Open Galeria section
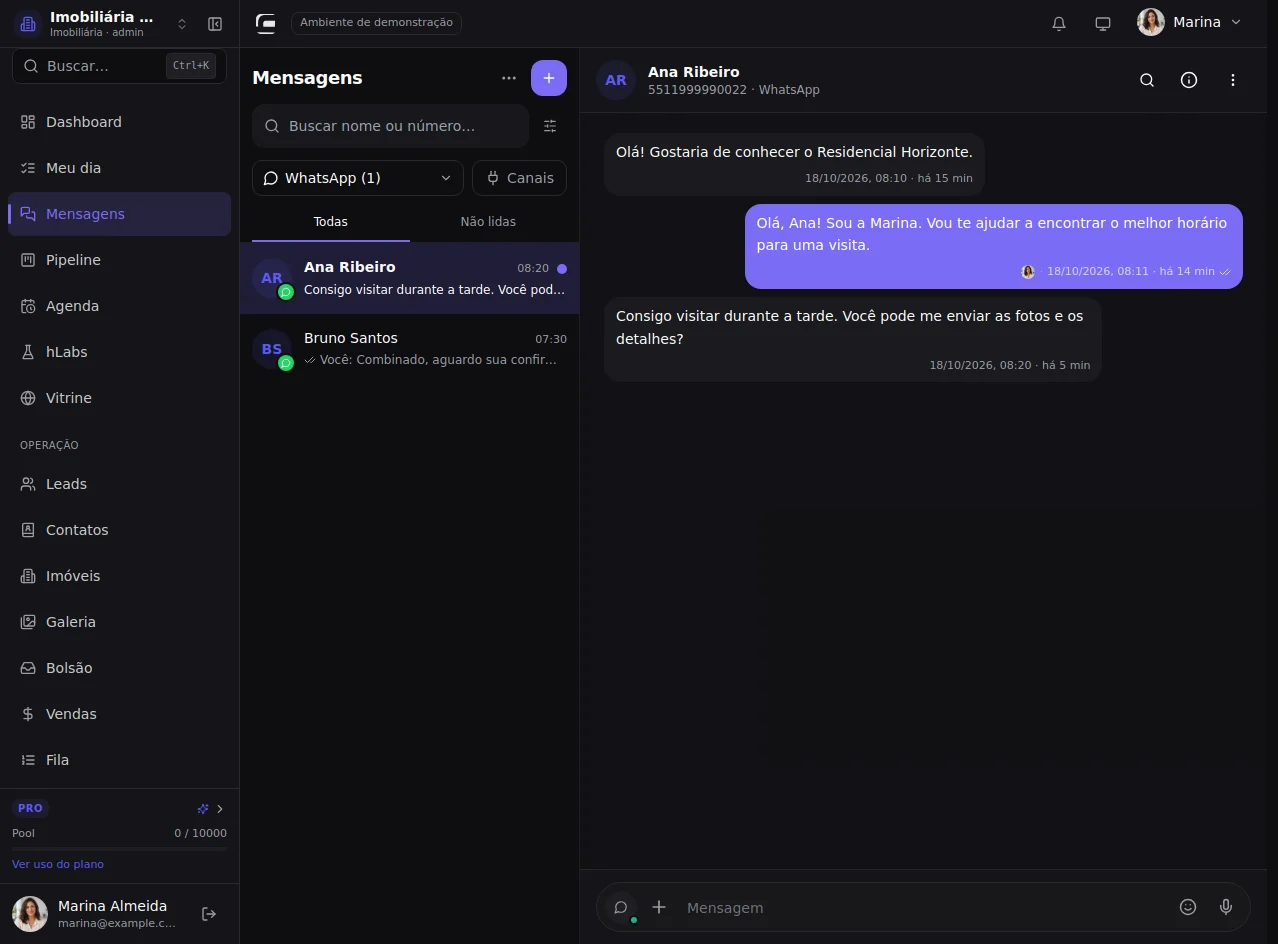The image size is (1278, 944). point(119,622)
